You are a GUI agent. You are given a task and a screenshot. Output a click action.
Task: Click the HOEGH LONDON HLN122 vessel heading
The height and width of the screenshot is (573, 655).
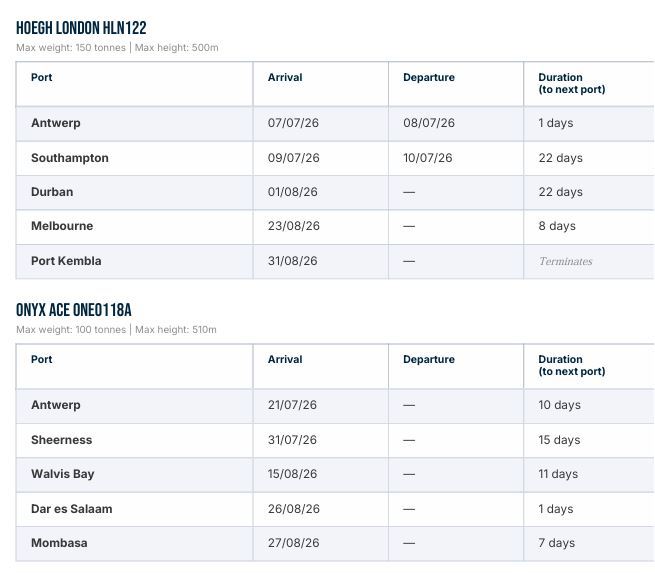tap(81, 28)
